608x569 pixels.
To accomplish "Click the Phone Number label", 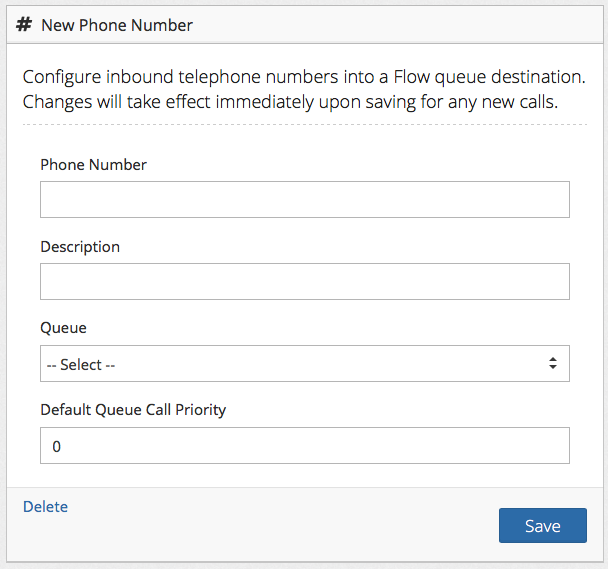I will click(93, 164).
